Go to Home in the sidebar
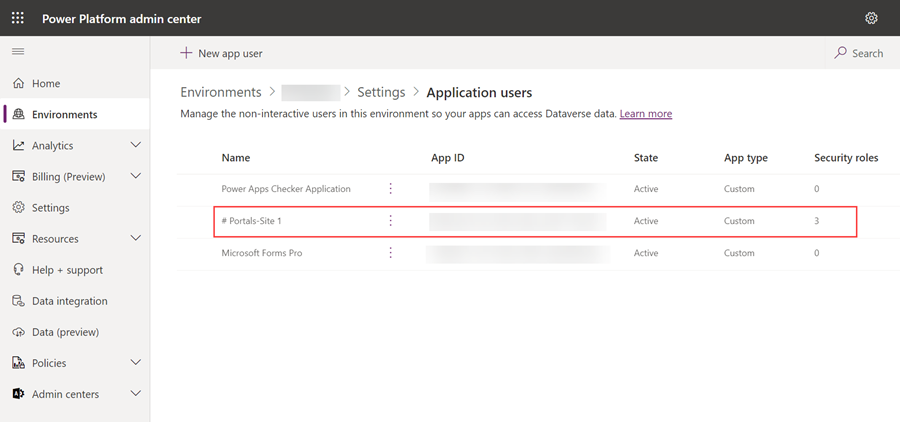This screenshot has height=422, width=900. (x=46, y=84)
